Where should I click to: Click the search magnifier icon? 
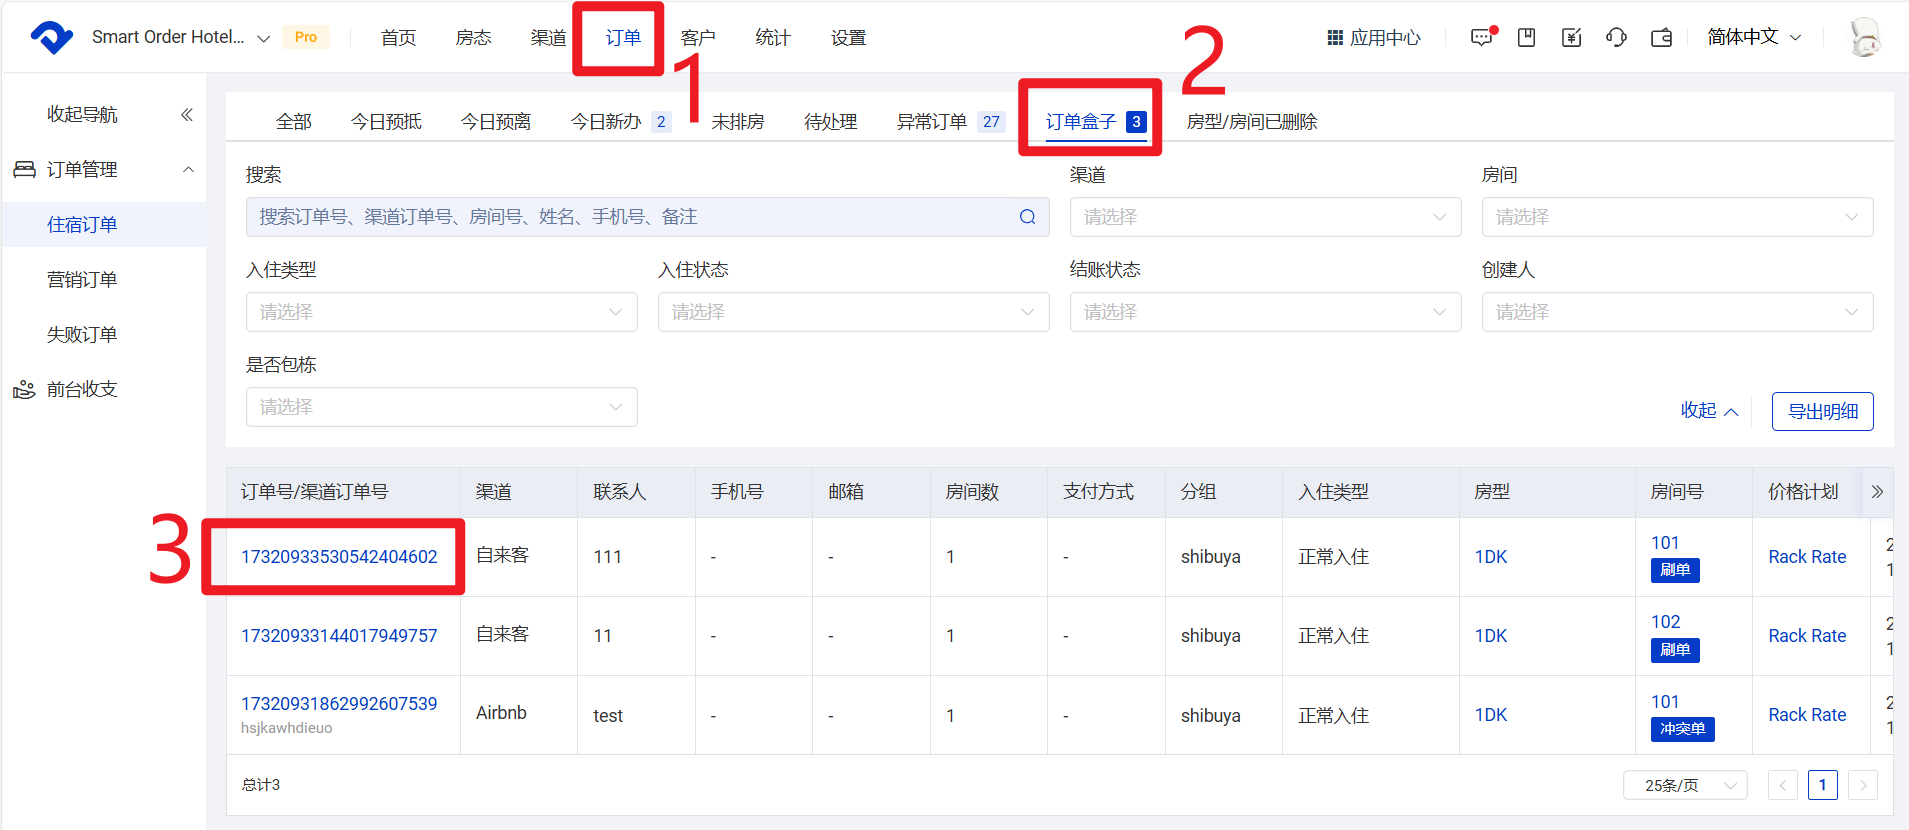tap(1027, 217)
